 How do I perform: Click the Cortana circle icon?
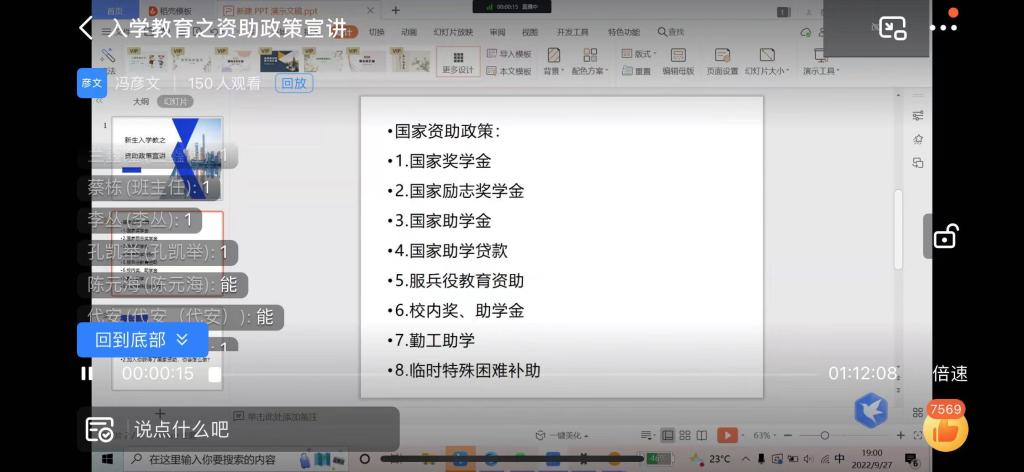point(365,459)
